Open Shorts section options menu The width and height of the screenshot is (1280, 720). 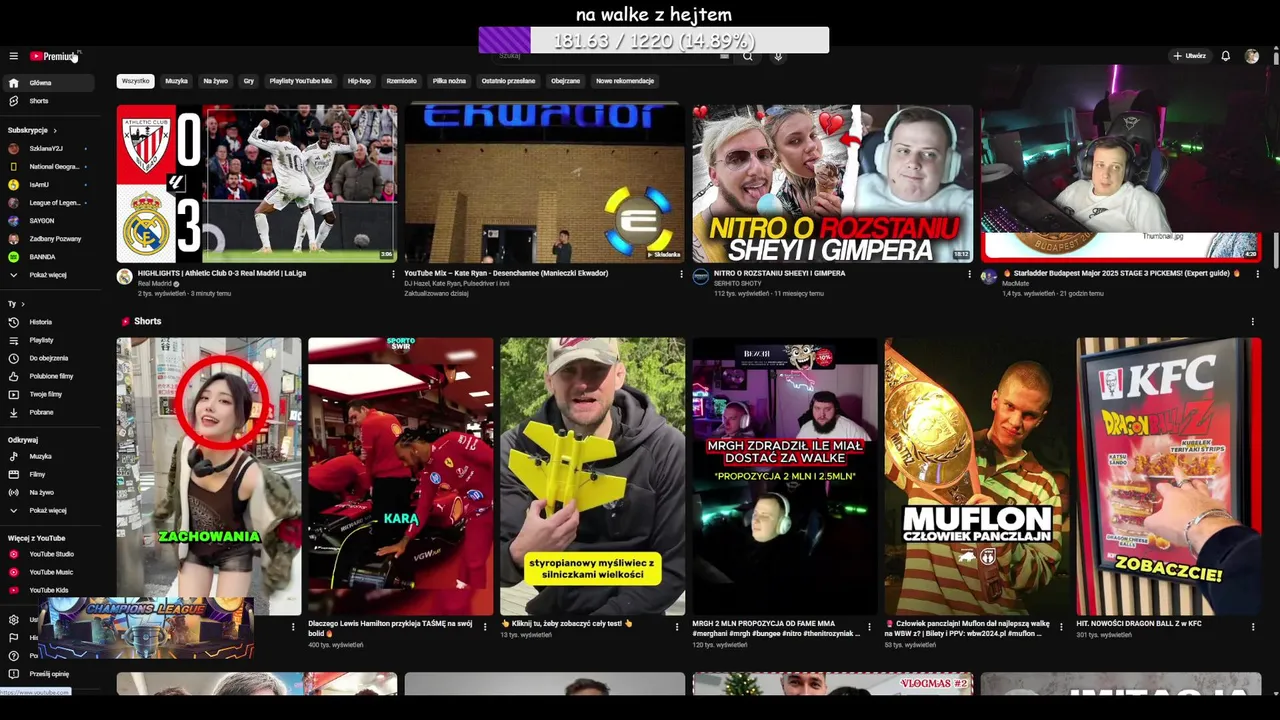[x=1252, y=322]
